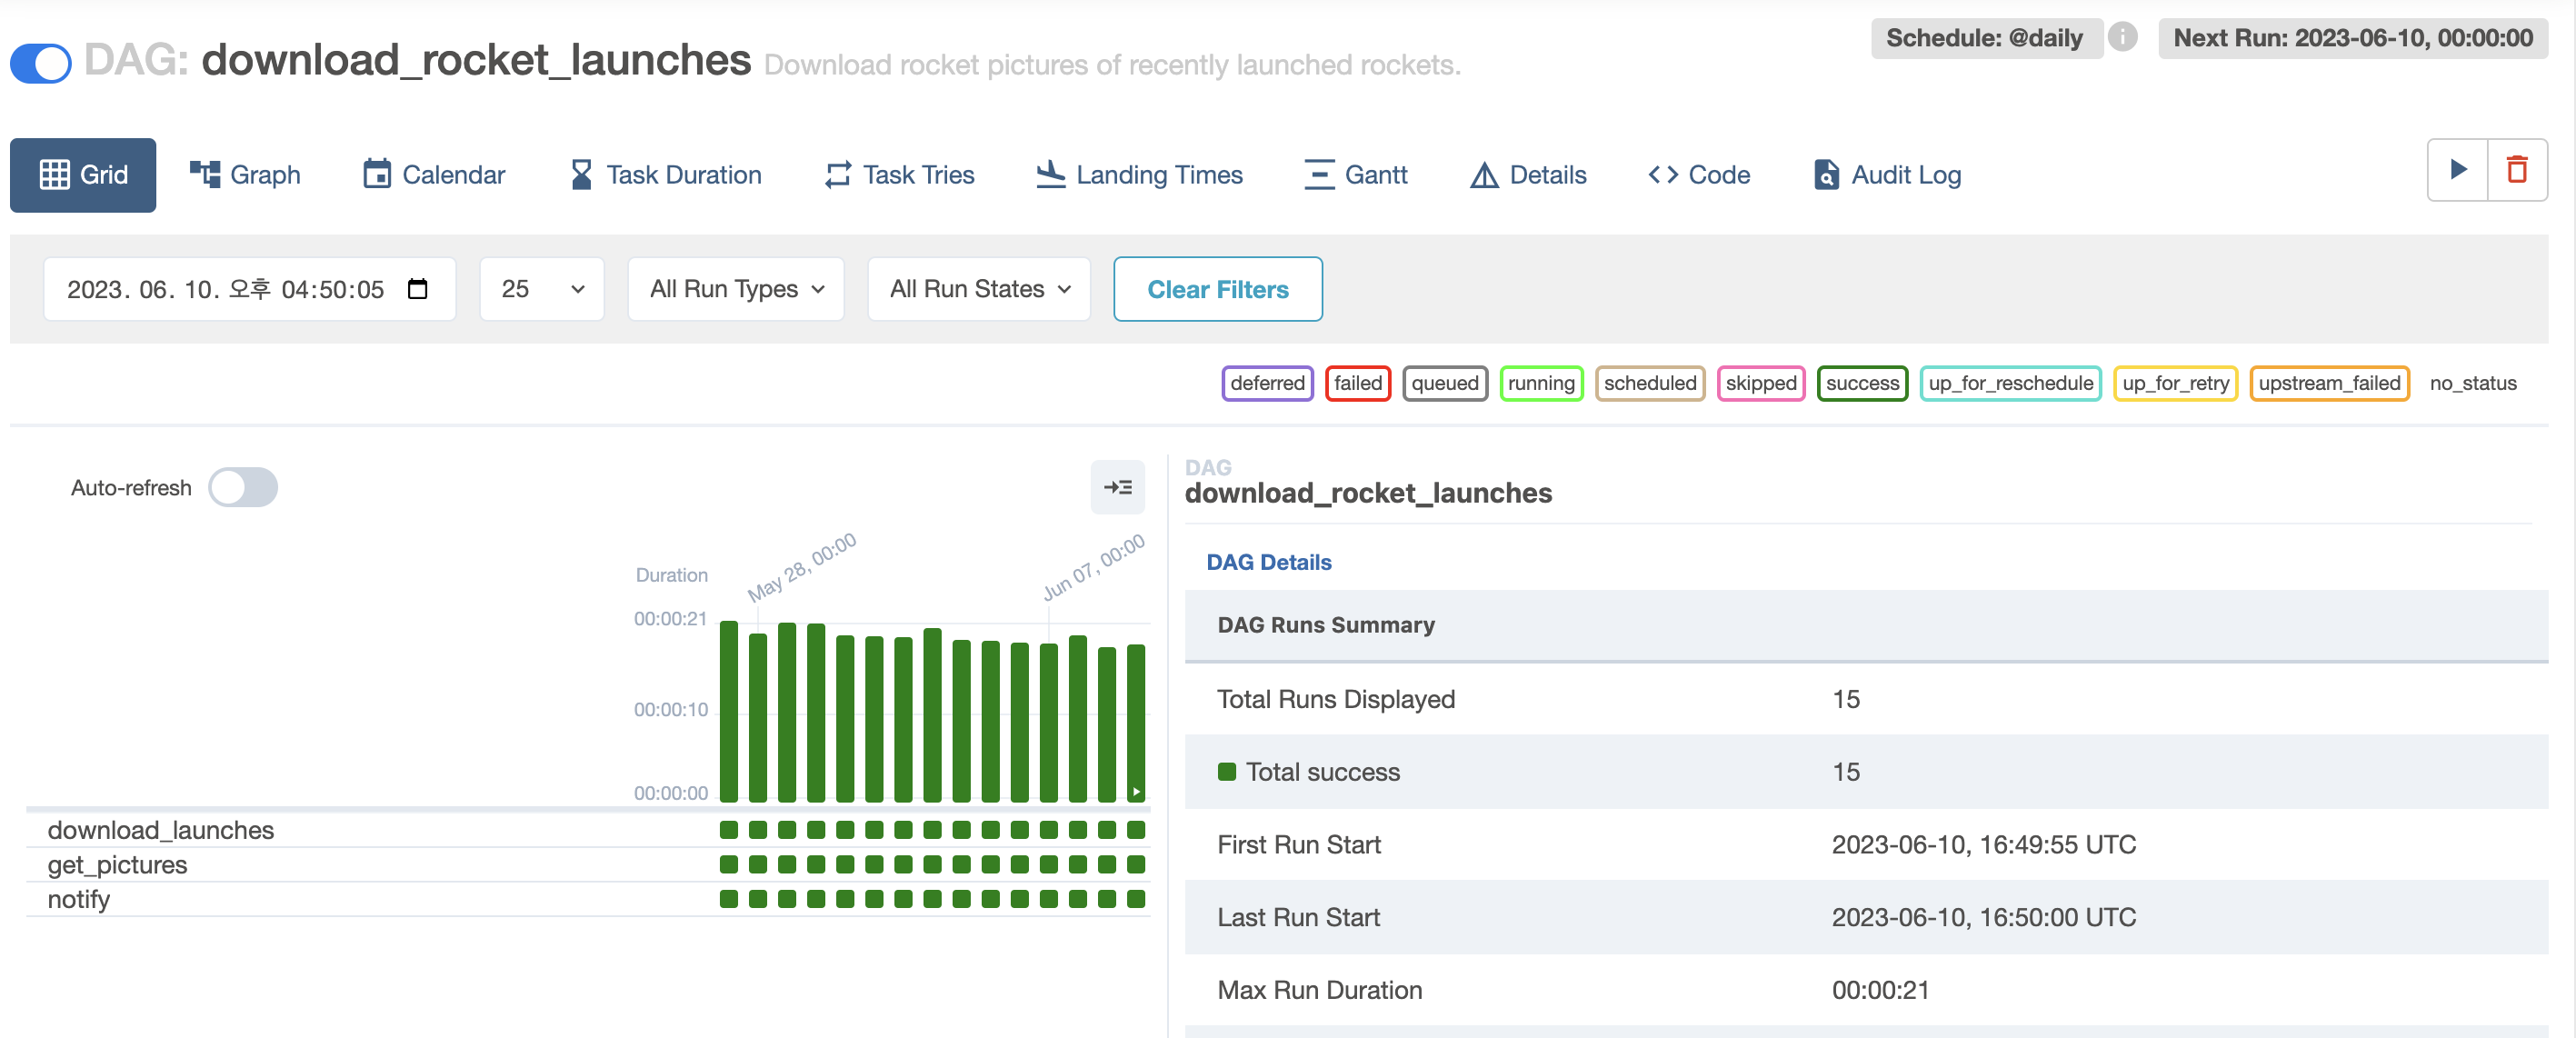Select the download_launches task row
Screen dimensions: 2576x1038
point(161,830)
